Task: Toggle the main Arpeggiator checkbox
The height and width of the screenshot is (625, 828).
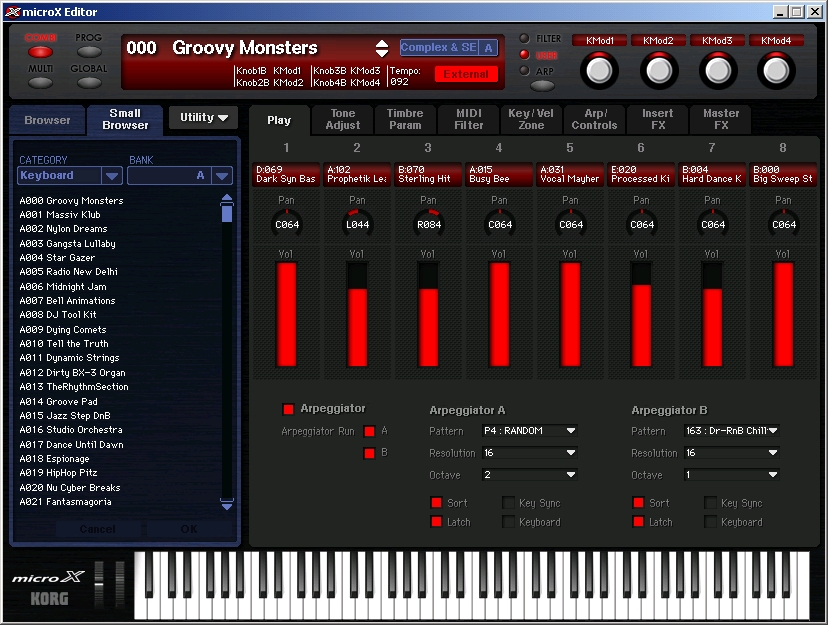Action: 288,409
